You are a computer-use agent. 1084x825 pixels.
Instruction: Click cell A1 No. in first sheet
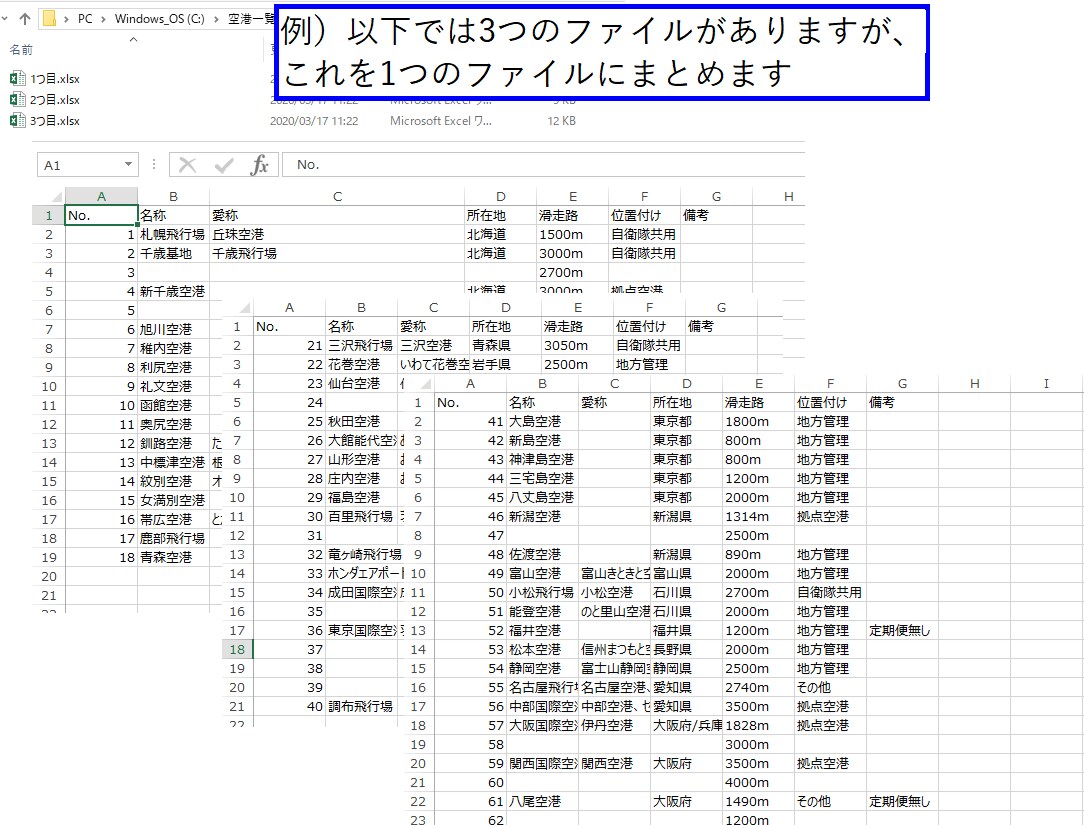click(x=102, y=215)
